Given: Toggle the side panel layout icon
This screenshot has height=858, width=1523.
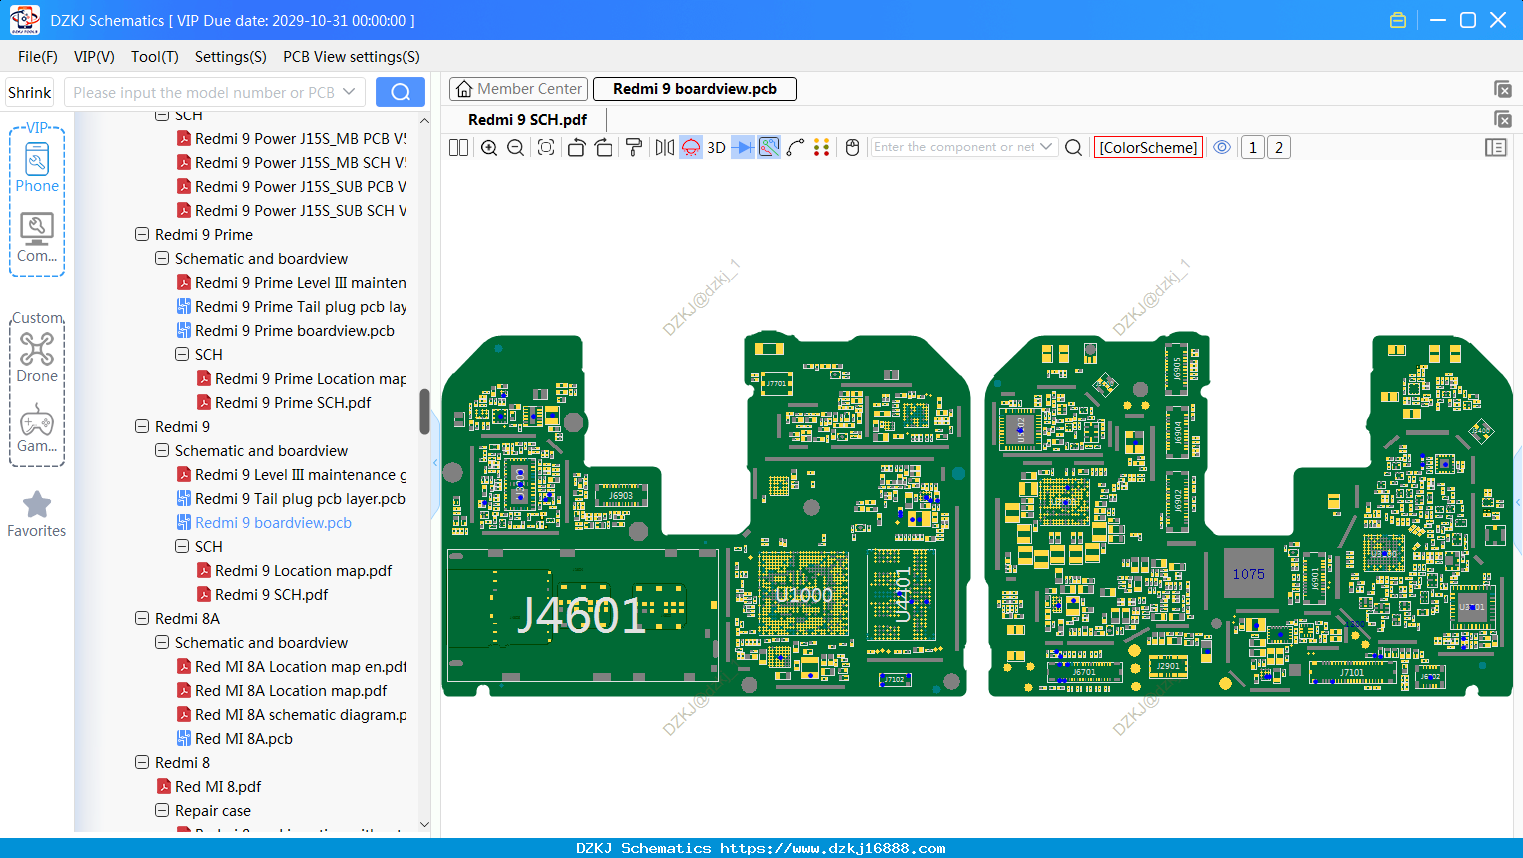Looking at the screenshot, I should (1496, 147).
